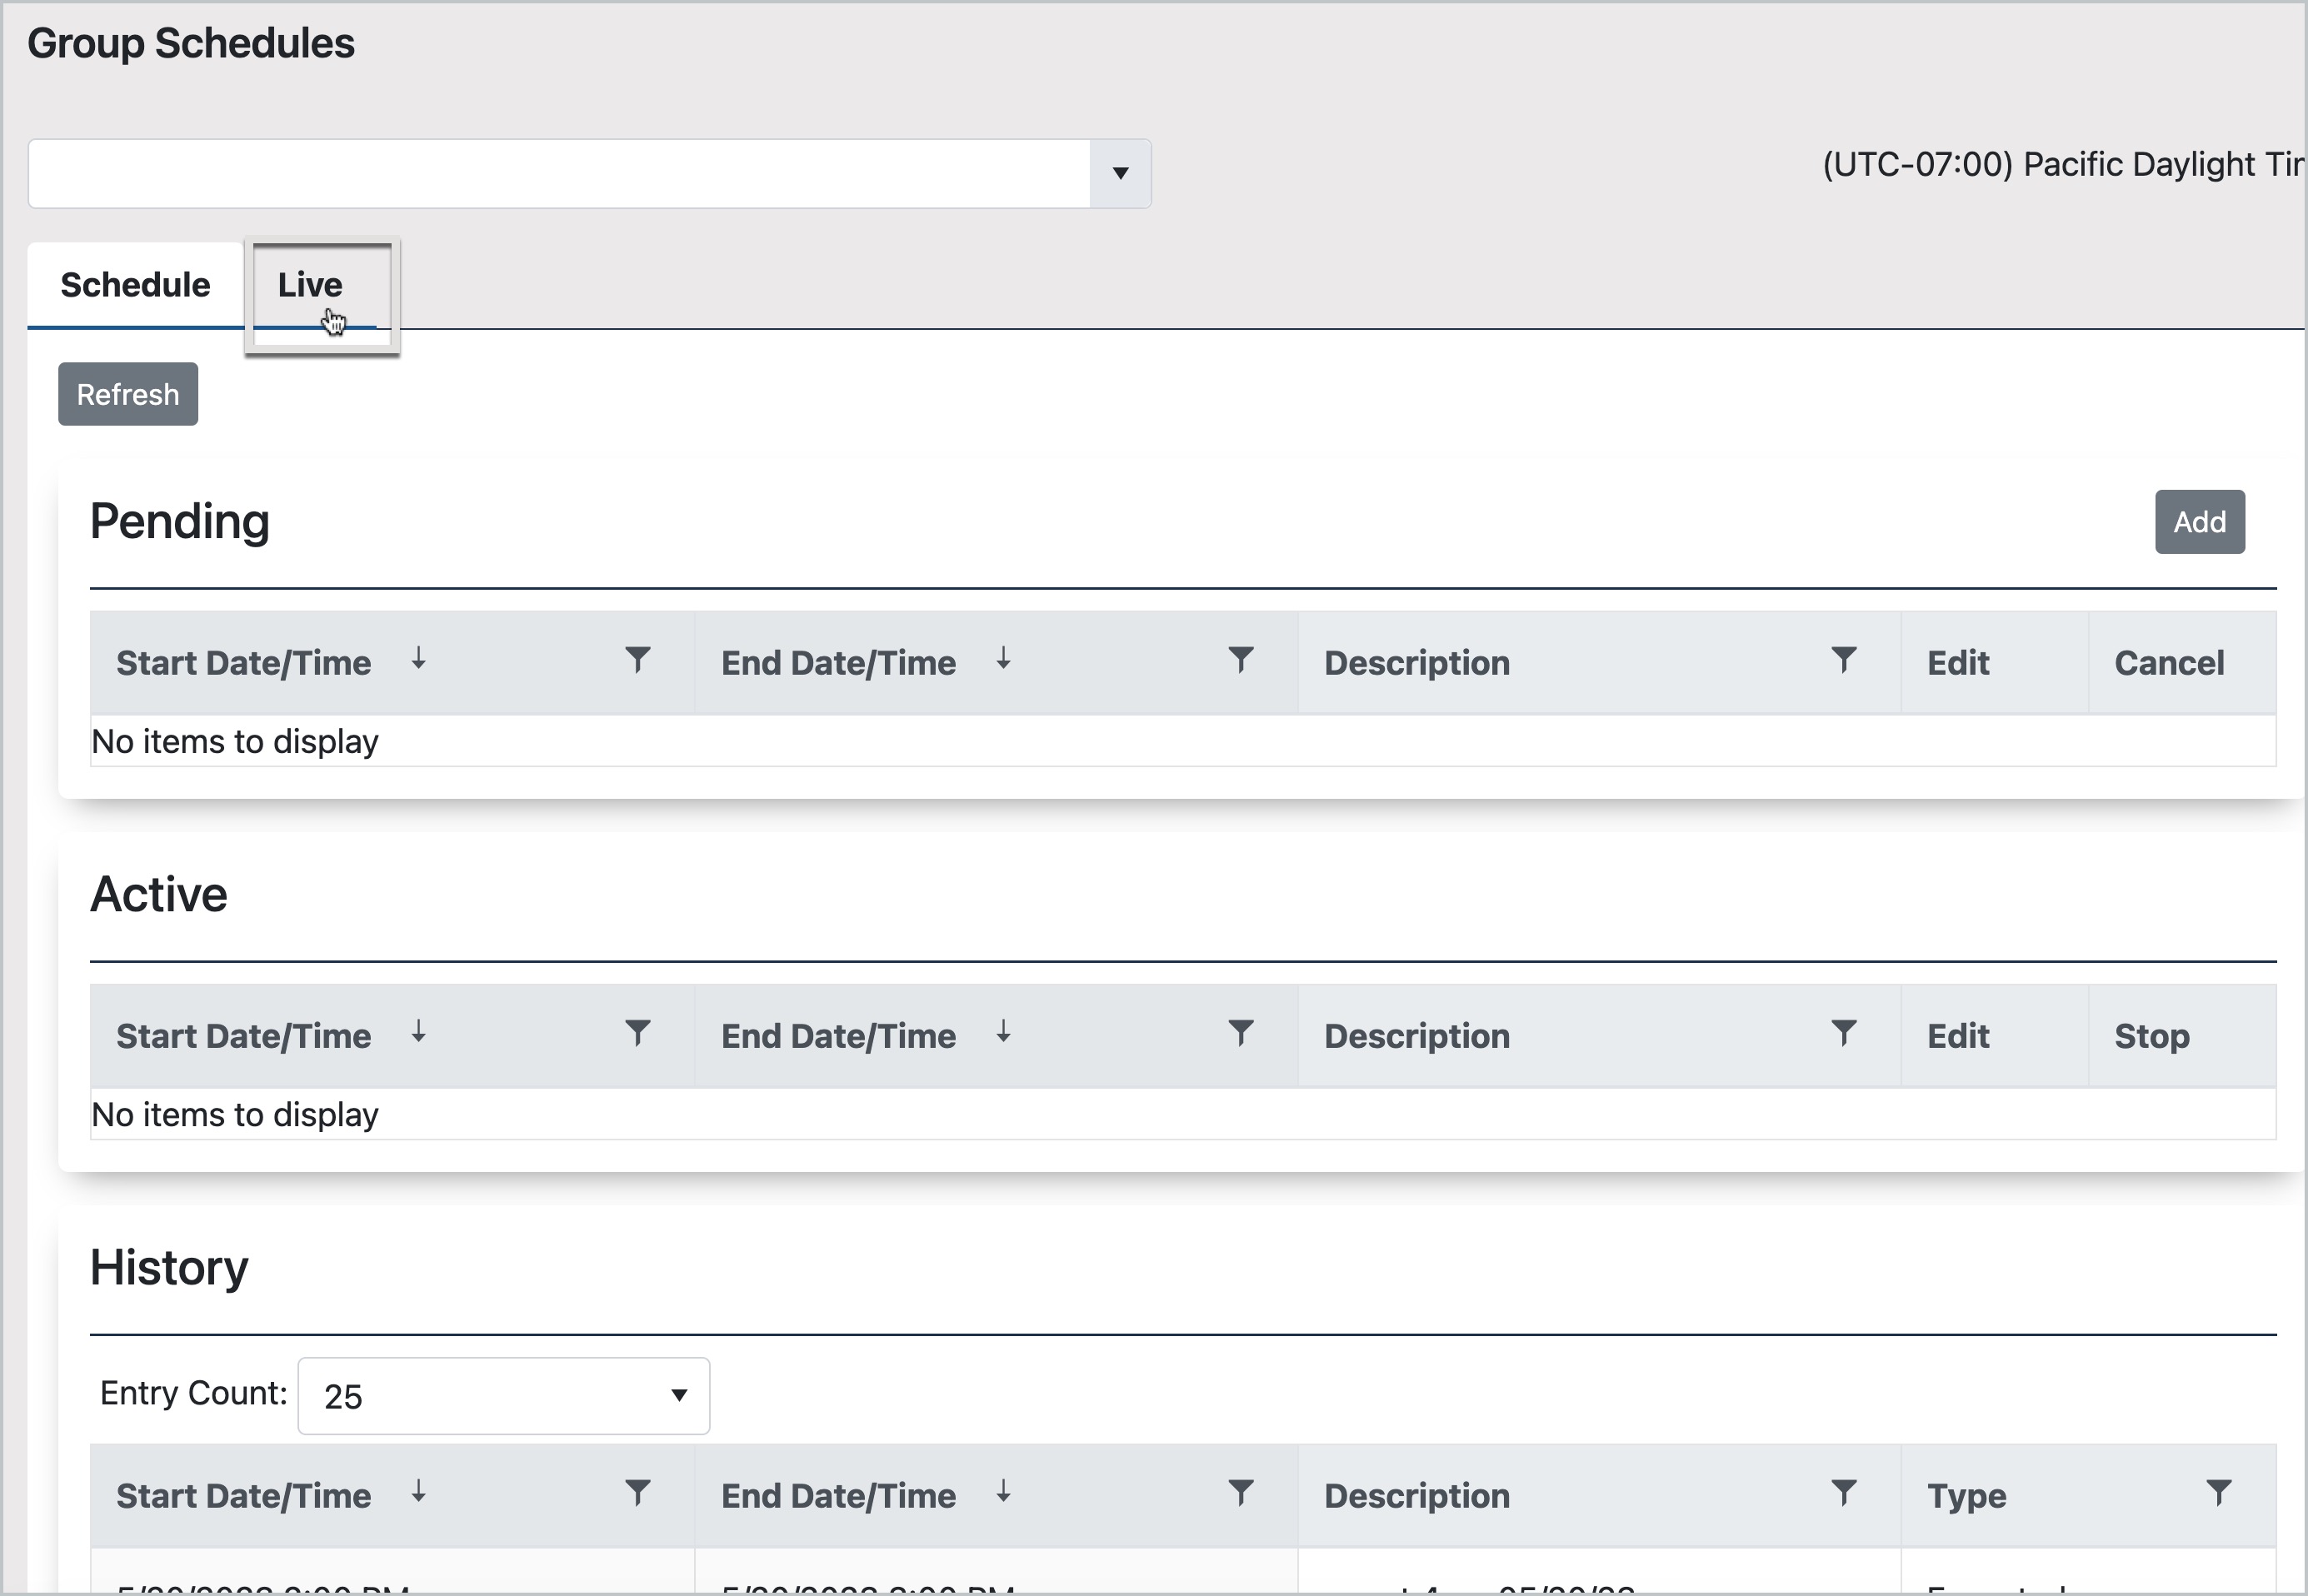Open the filter on Pending End Date/Time column
Viewport: 2308px width, 1596px height.
click(x=1241, y=659)
